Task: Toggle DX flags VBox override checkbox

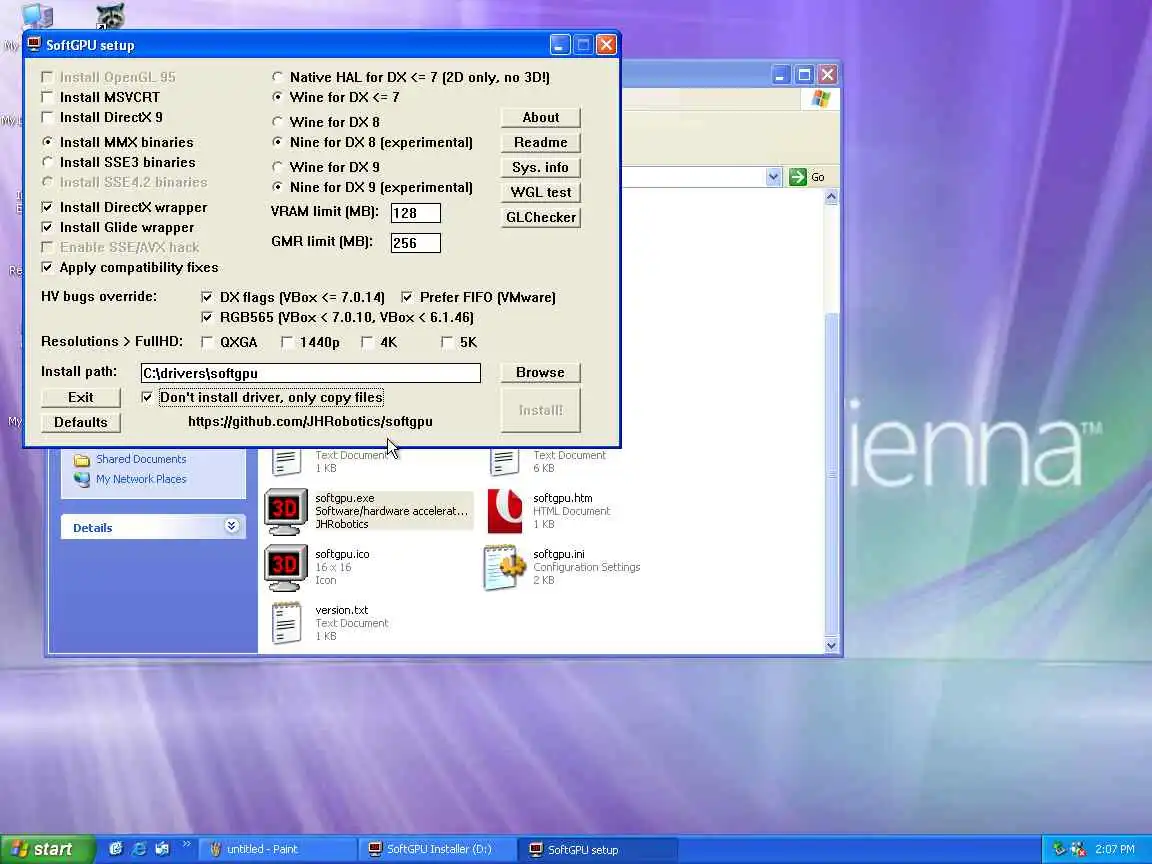Action: [x=207, y=298]
